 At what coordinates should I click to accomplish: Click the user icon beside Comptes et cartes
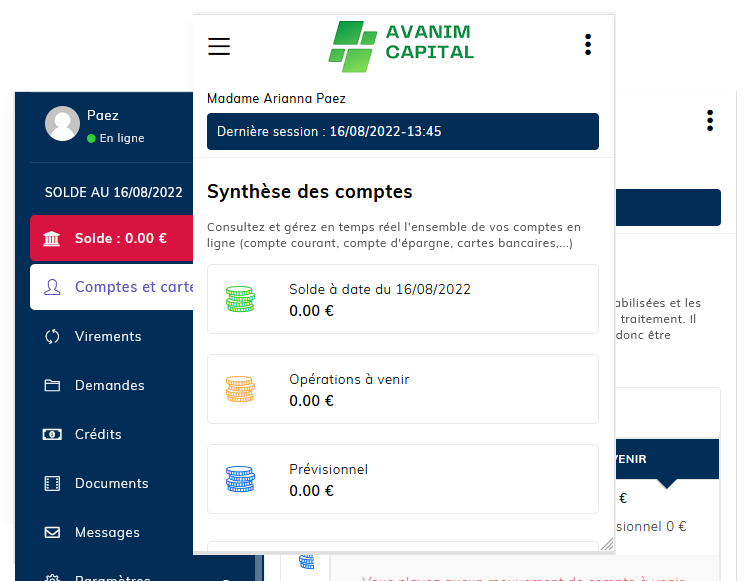pos(52,287)
